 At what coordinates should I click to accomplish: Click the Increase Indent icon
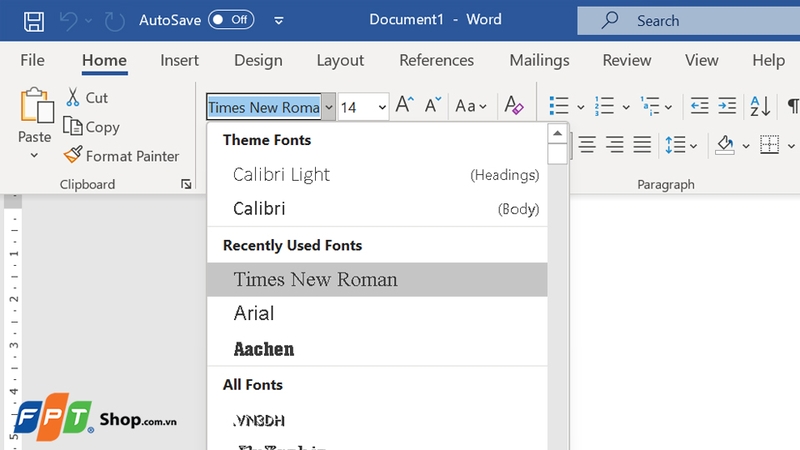(x=727, y=106)
